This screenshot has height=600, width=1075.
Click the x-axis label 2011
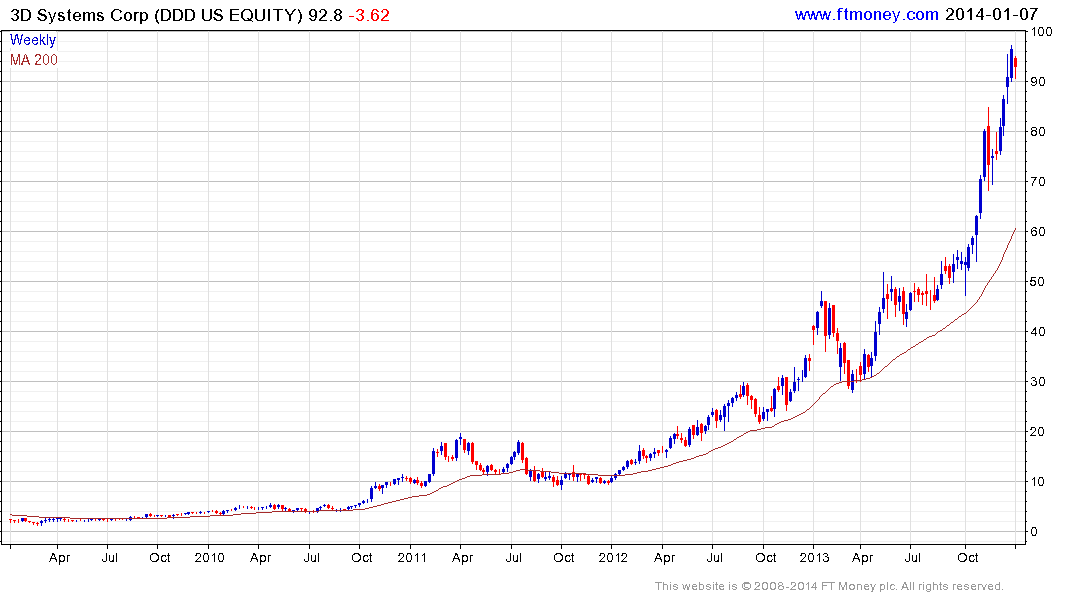coord(412,557)
